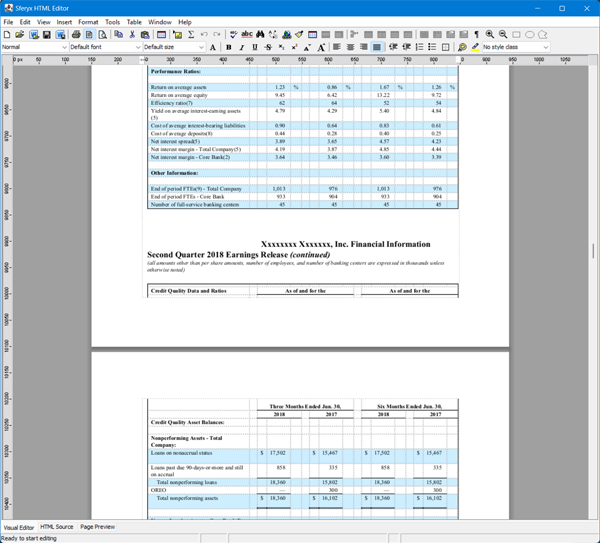Switch to the HTML Source tab

point(57,526)
